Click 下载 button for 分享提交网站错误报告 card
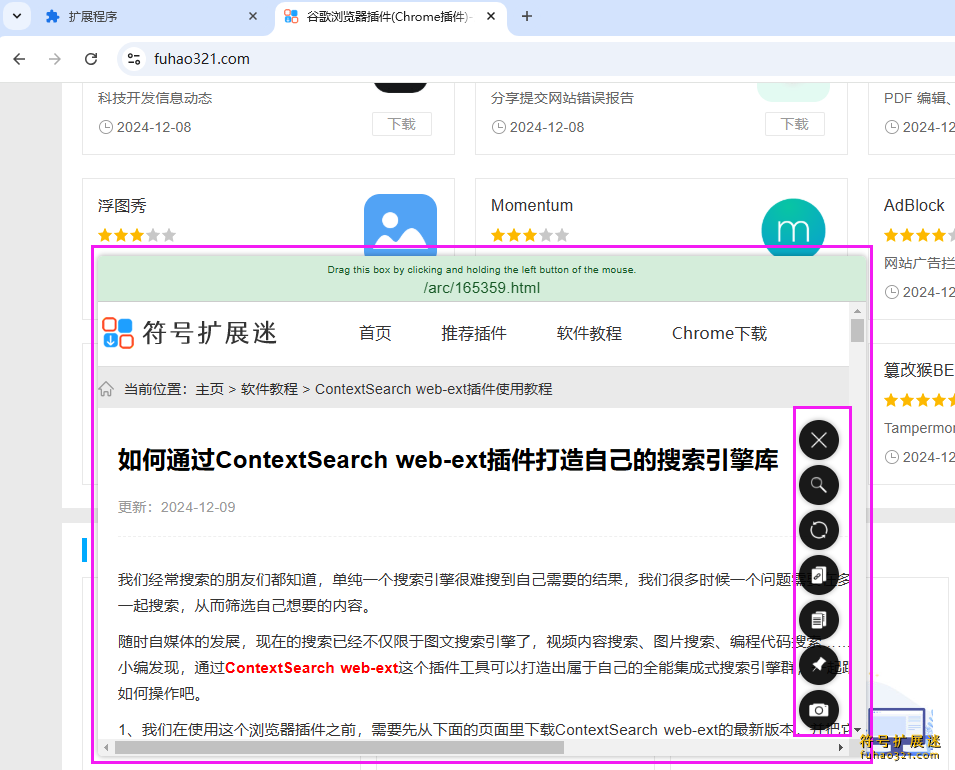 tap(795, 124)
